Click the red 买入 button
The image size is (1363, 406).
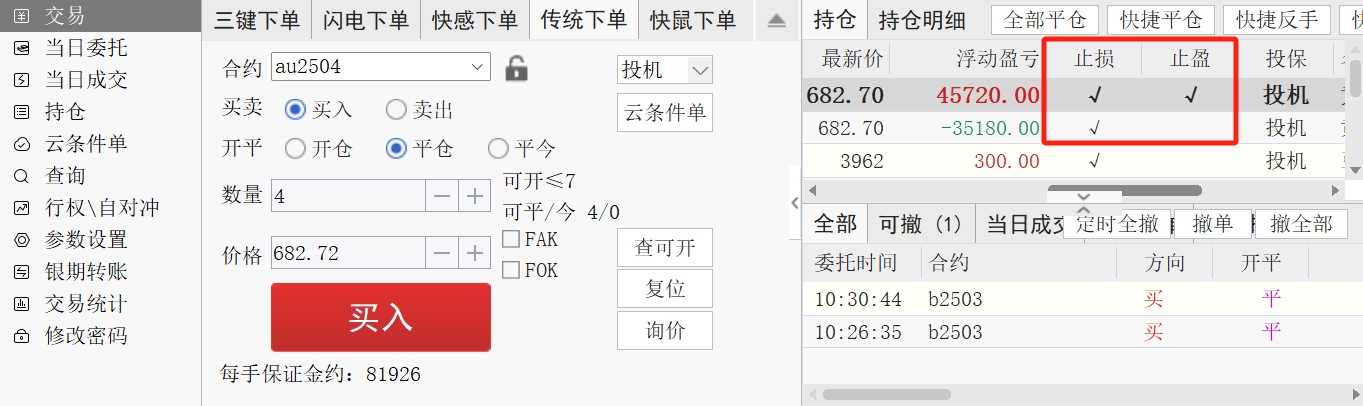point(381,317)
